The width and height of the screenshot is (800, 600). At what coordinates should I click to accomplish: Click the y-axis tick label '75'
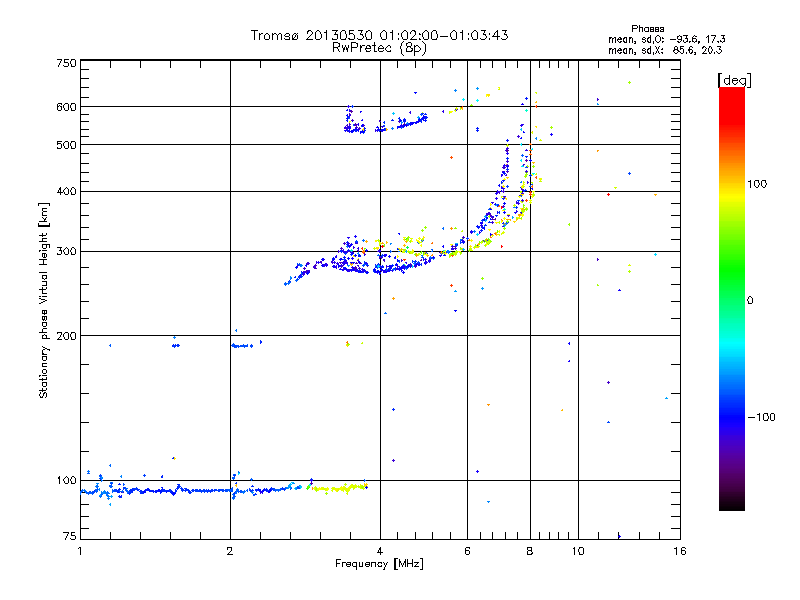[x=70, y=536]
